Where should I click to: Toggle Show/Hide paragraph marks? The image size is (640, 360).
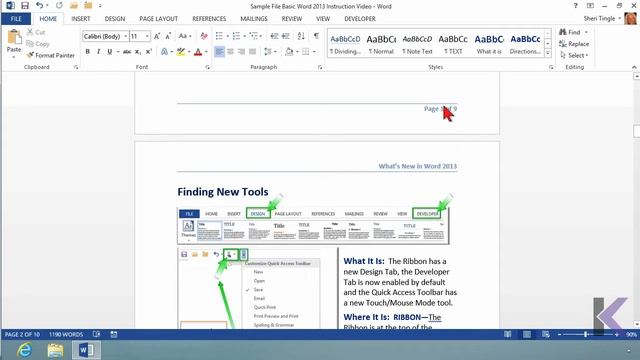316,36
